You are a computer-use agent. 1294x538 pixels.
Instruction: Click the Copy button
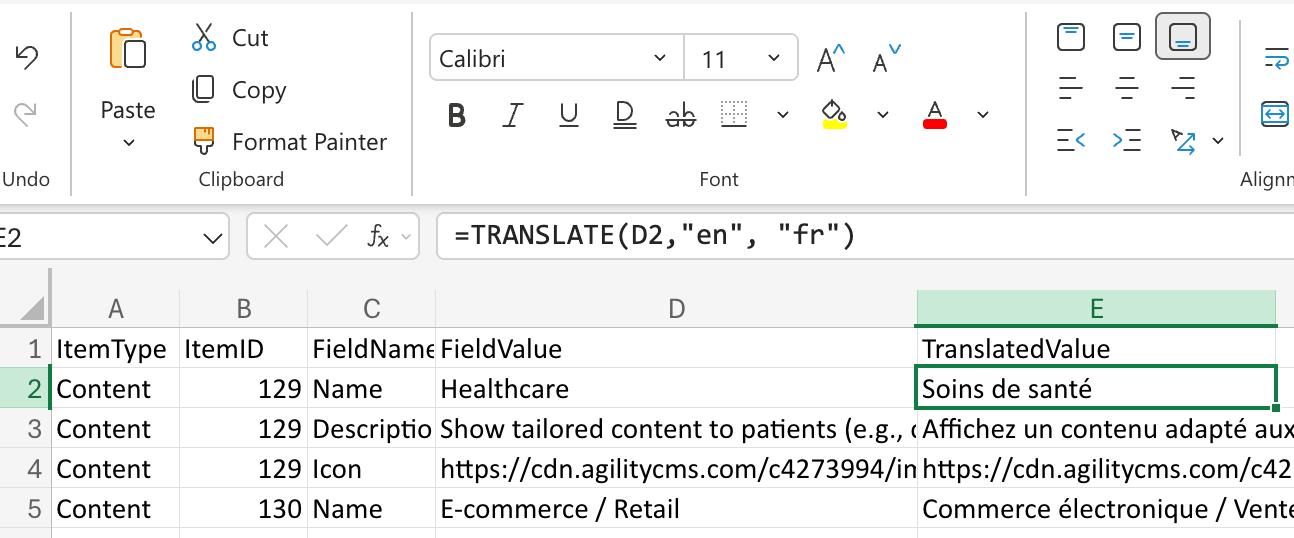[239, 90]
